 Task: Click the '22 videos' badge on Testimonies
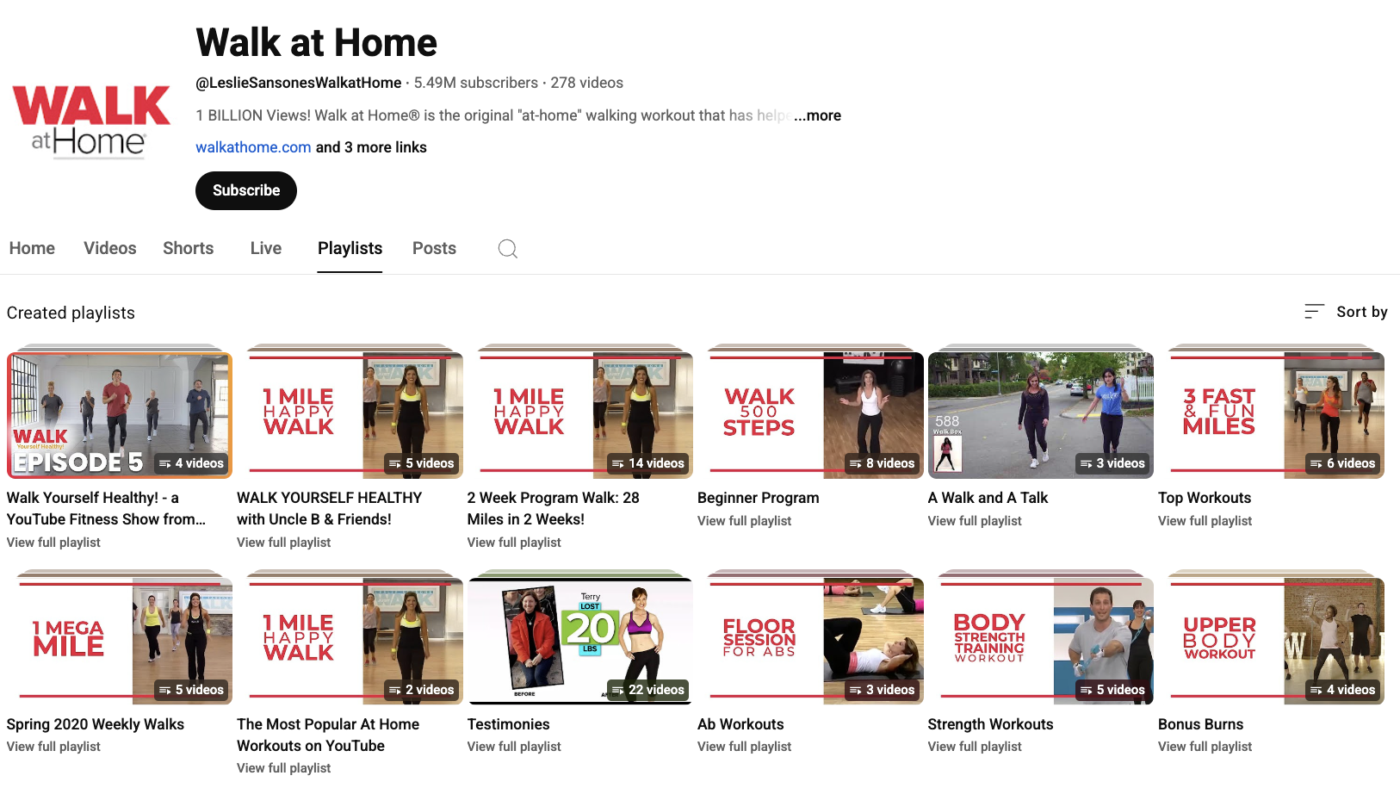click(647, 689)
